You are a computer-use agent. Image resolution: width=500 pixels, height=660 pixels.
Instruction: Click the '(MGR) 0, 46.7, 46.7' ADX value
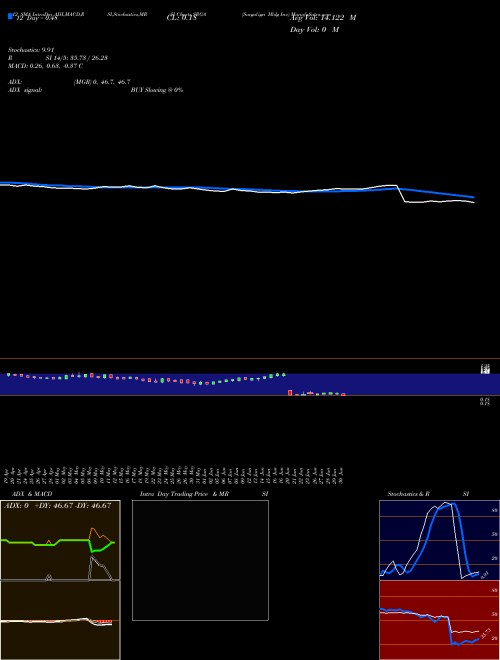[x=102, y=82]
